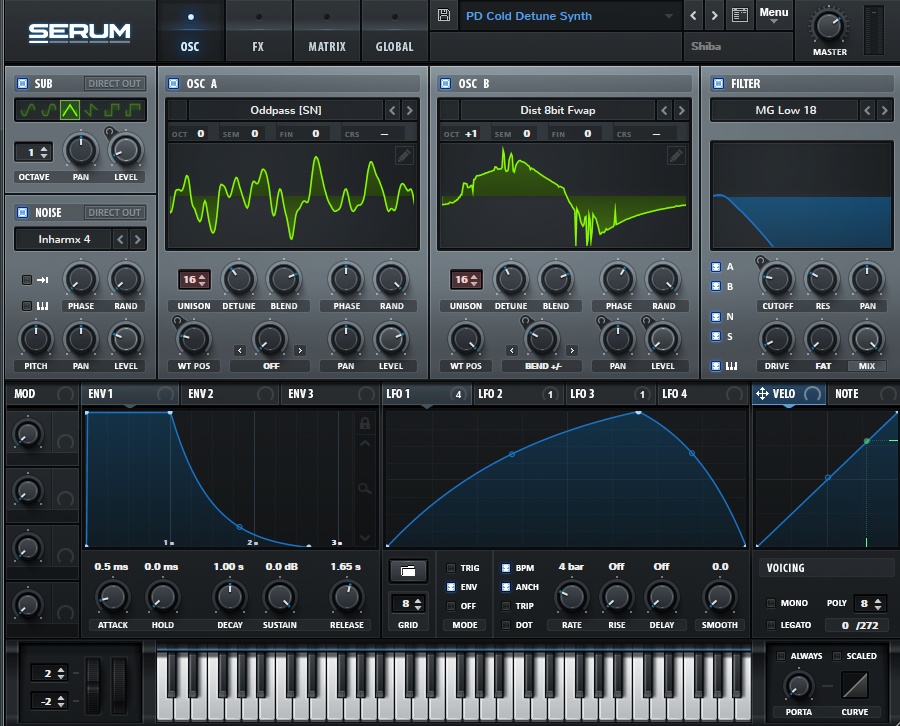Toggle filter routing for oscillator A
This screenshot has height=726, width=900.
click(716, 267)
